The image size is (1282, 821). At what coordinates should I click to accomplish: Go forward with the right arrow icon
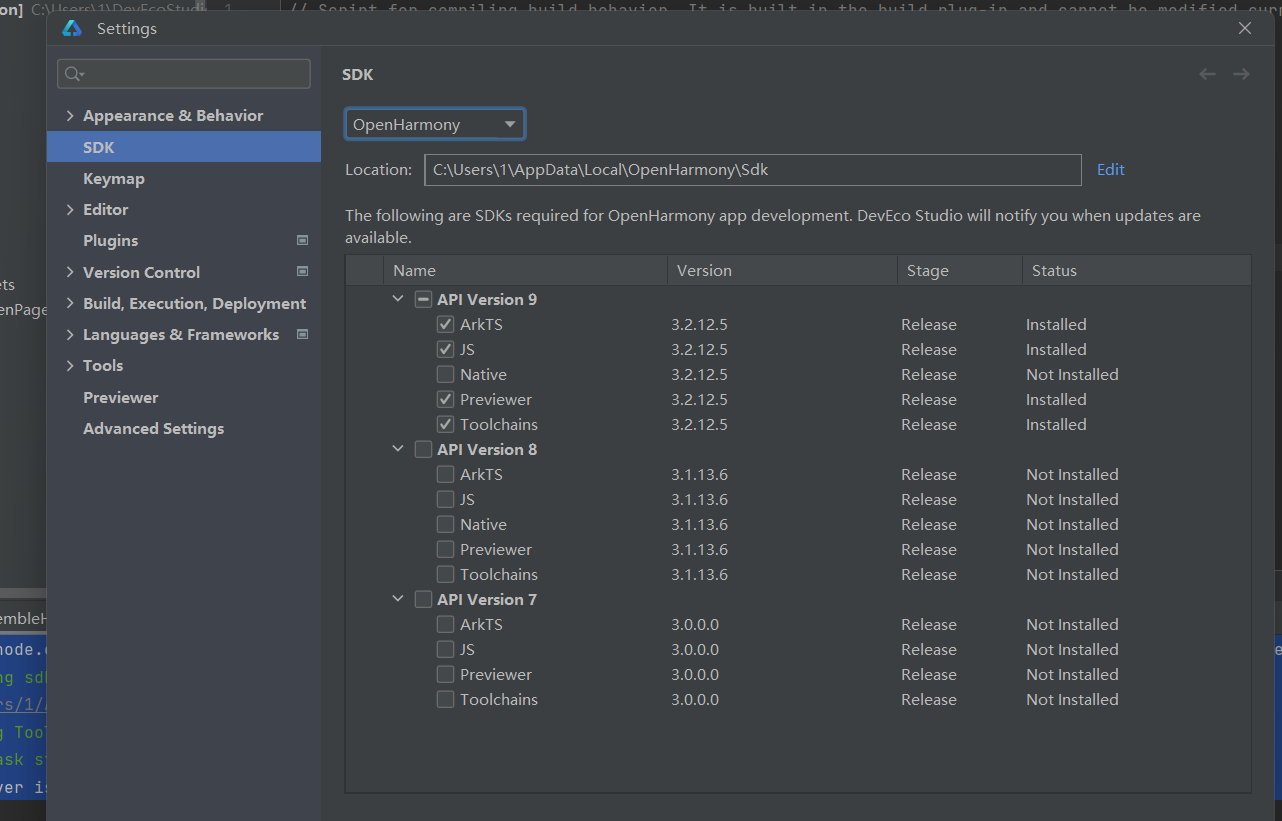pos(1241,74)
